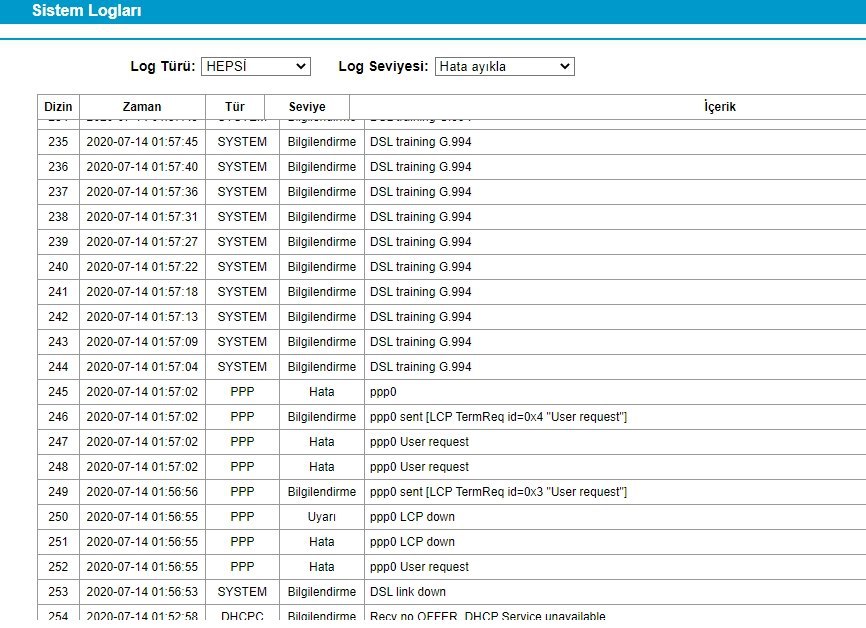Click the PPP type cell in row 248
This screenshot has width=866, height=628.
pos(242,467)
